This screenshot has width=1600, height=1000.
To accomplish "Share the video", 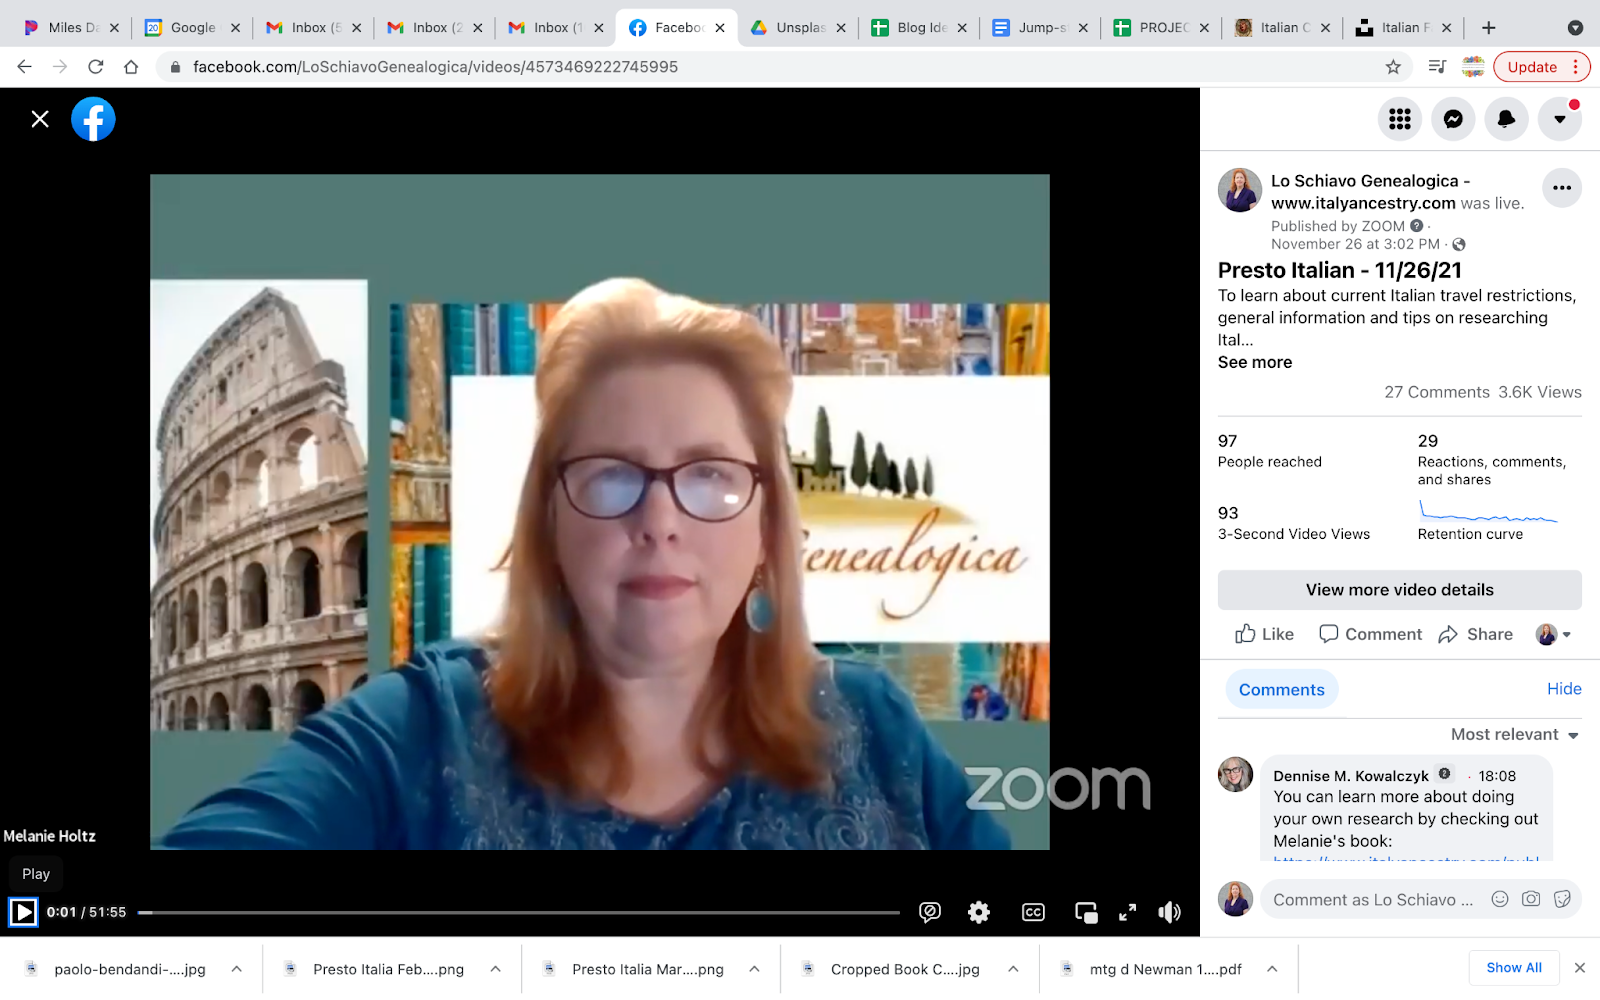I will pos(1476,634).
